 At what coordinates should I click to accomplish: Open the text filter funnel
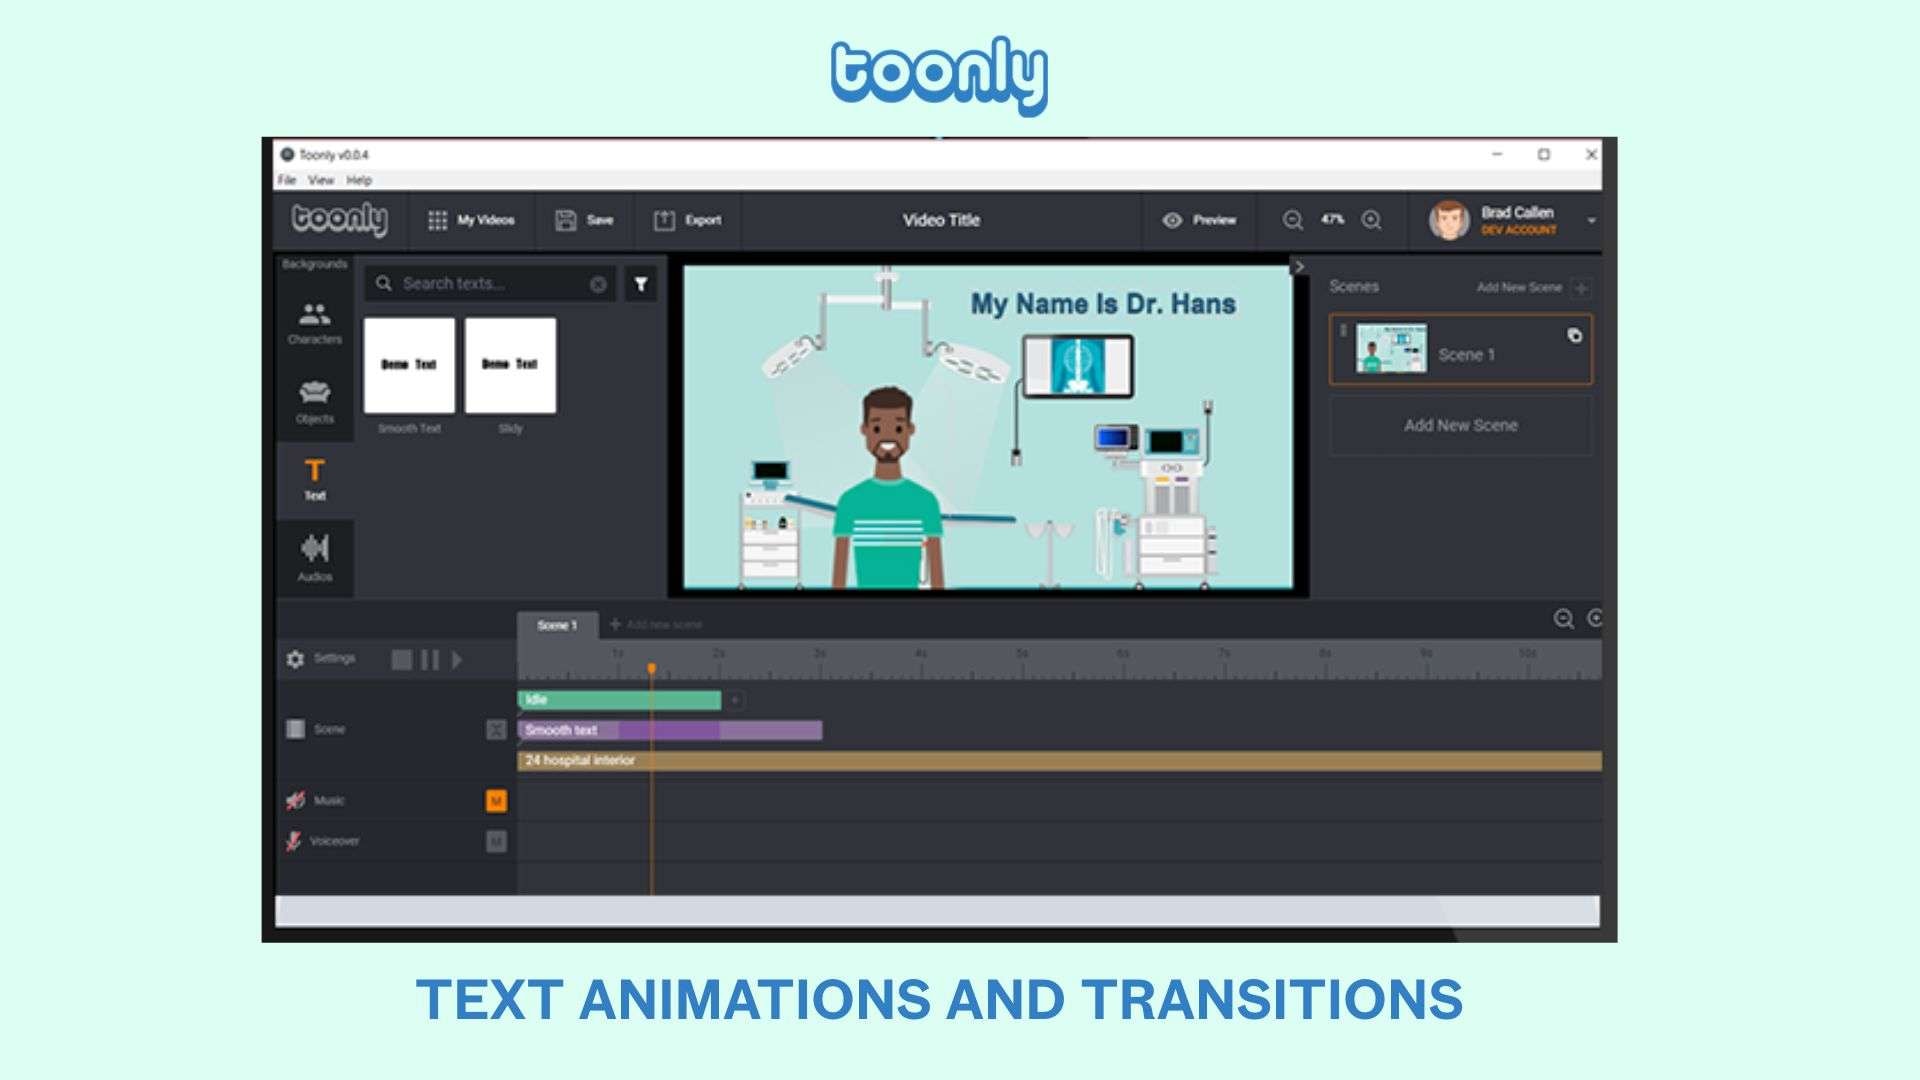tap(641, 284)
